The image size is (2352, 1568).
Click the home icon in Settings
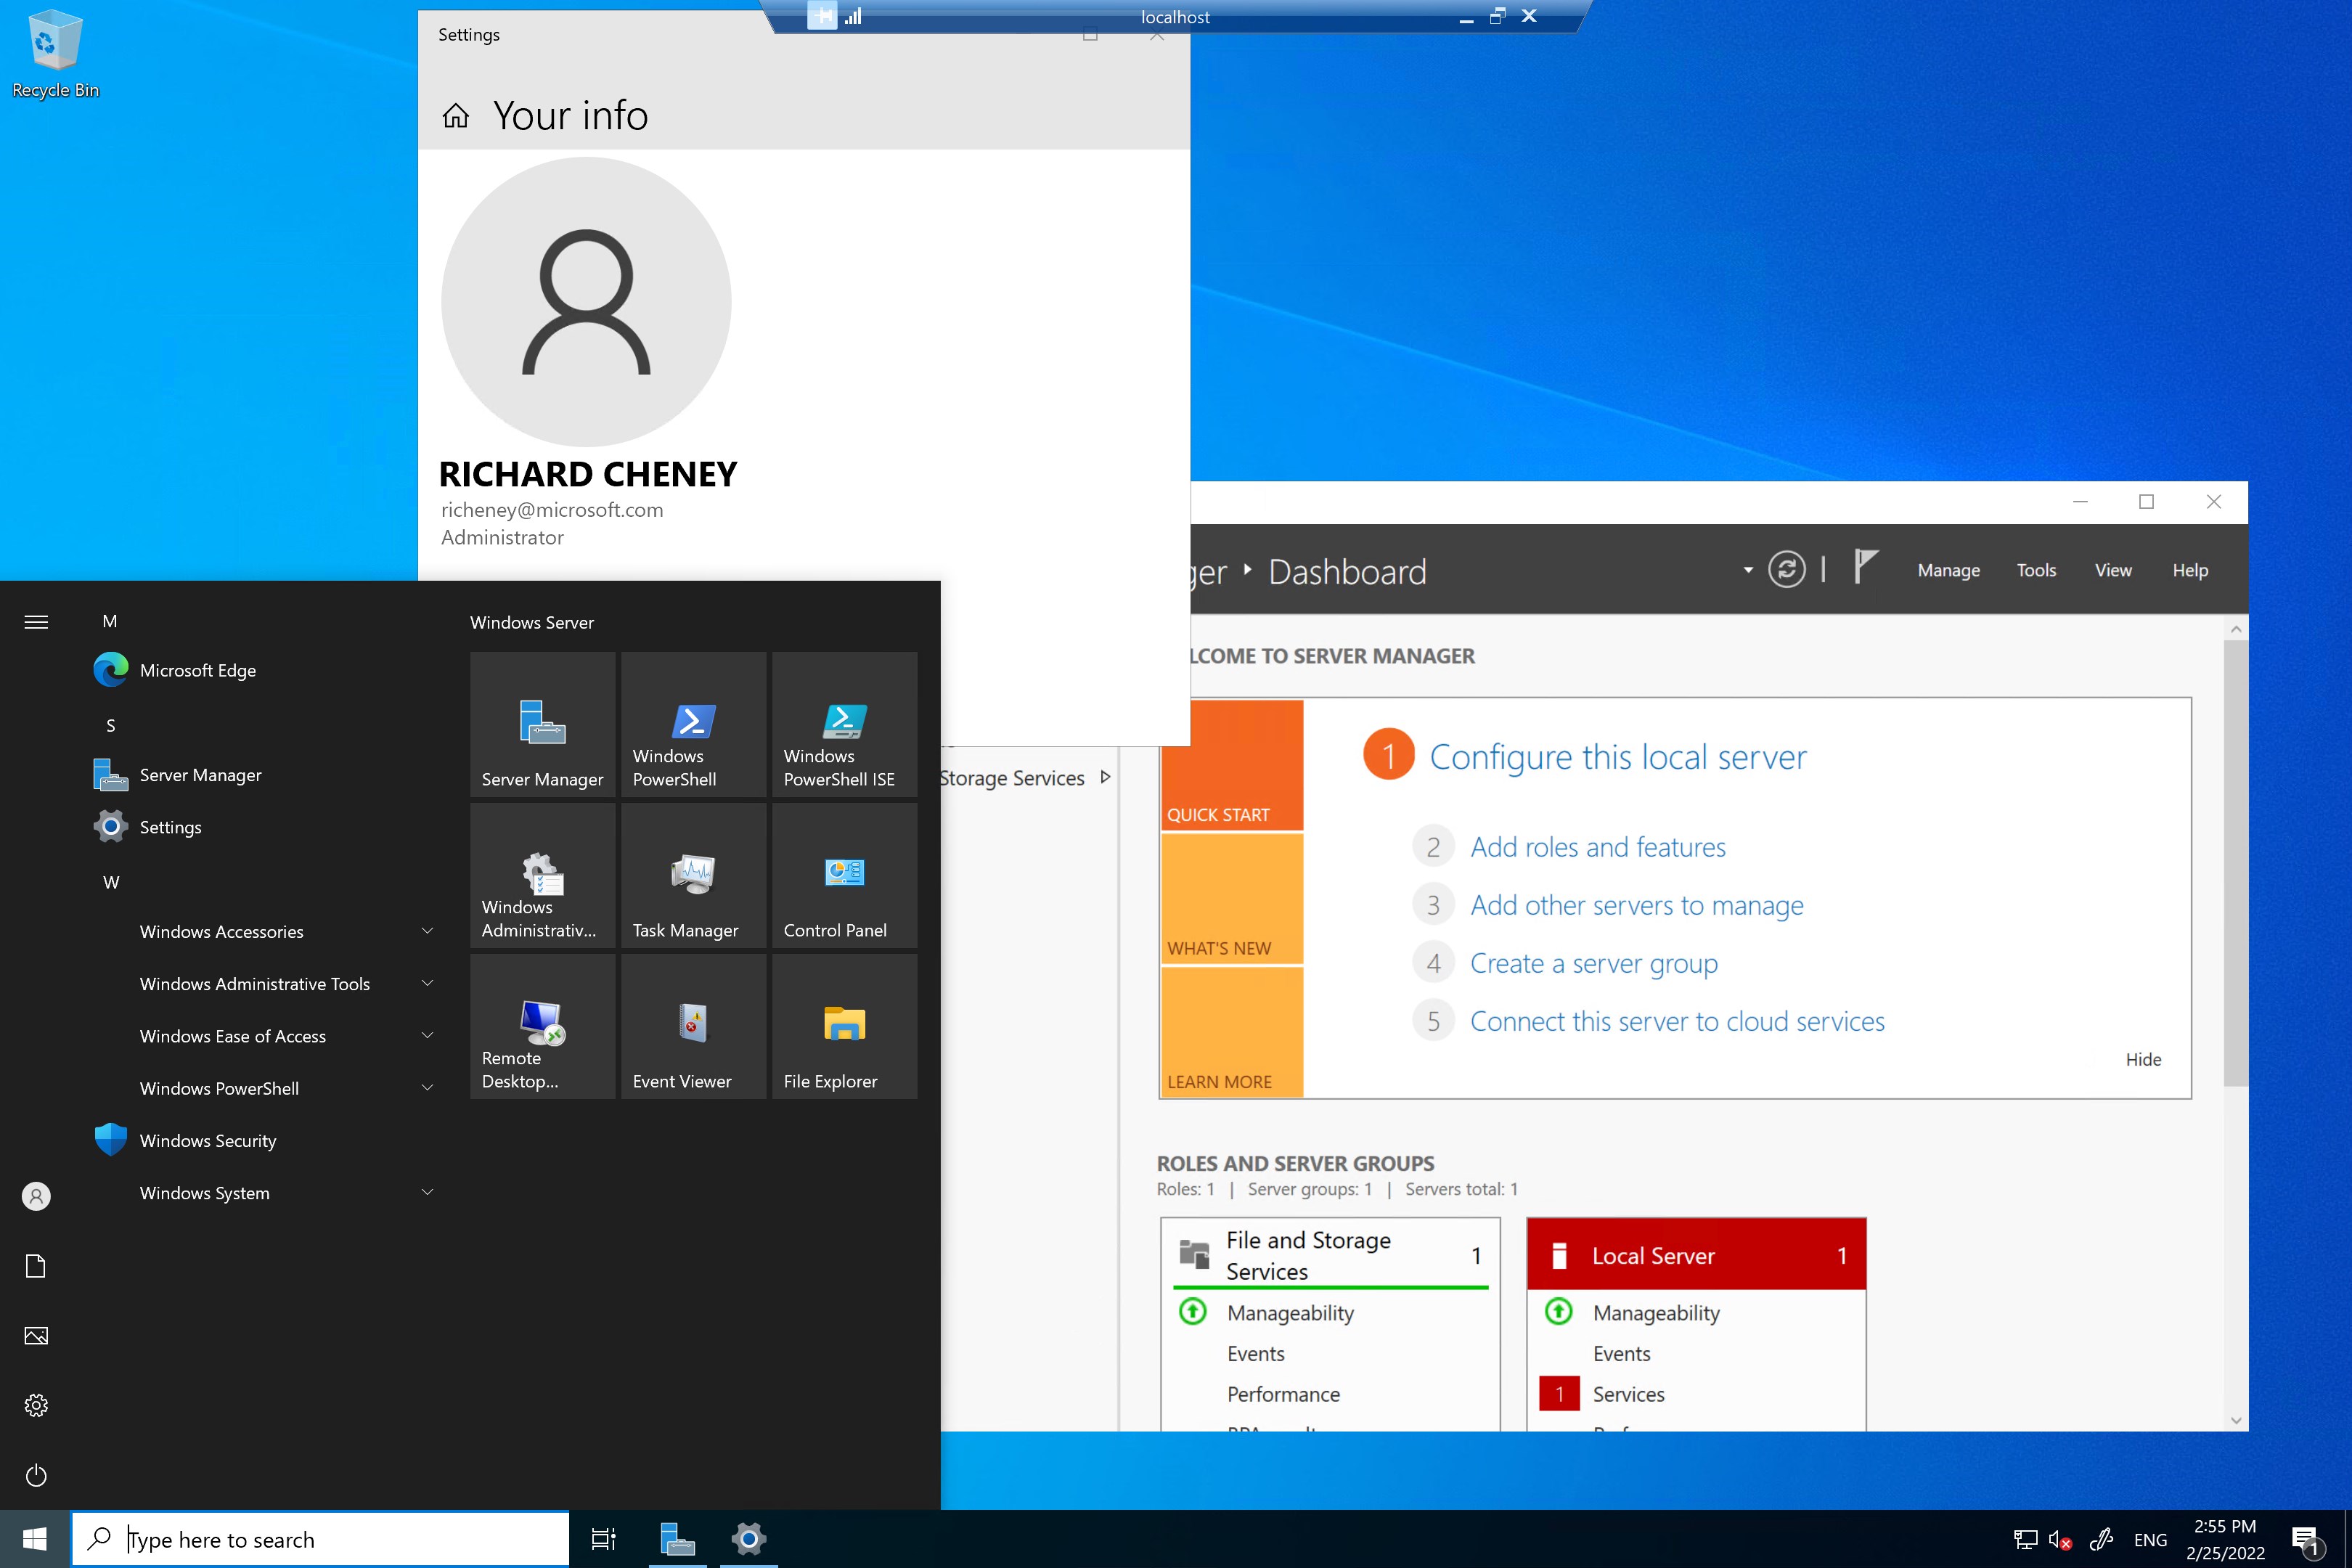click(x=456, y=117)
